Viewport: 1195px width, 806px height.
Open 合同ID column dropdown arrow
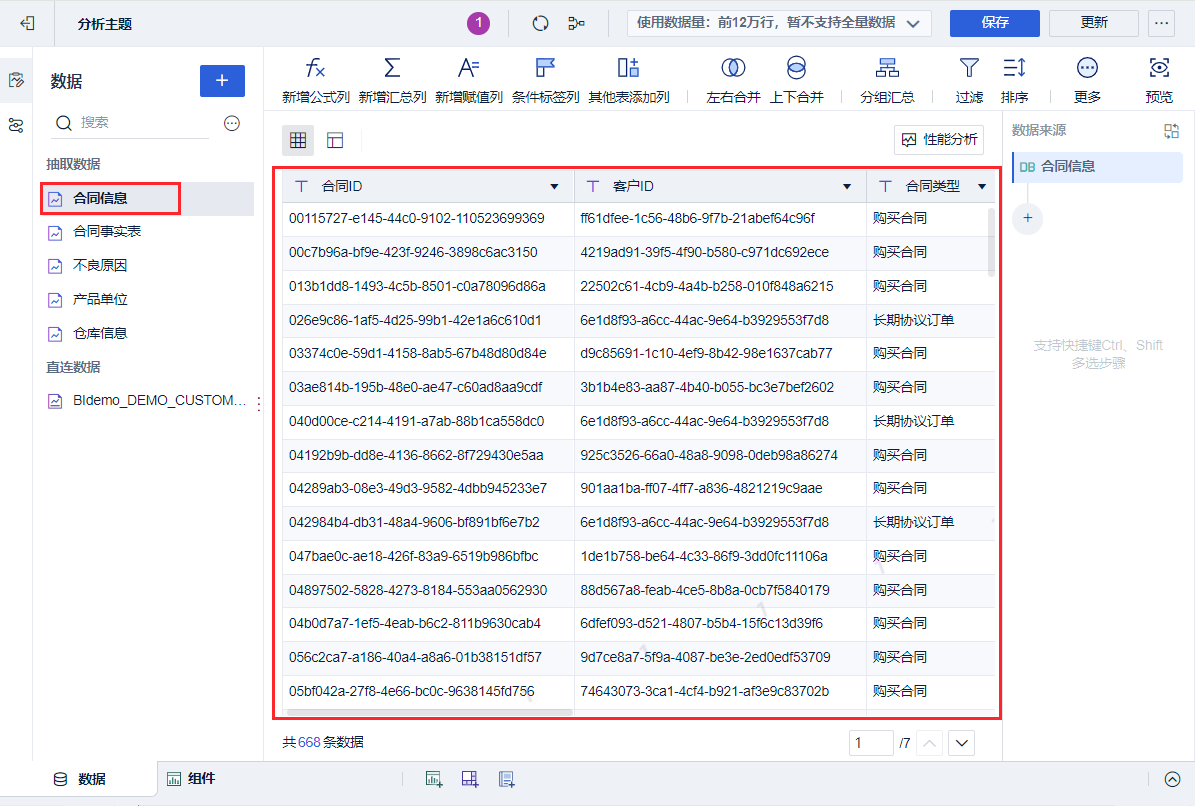point(554,187)
